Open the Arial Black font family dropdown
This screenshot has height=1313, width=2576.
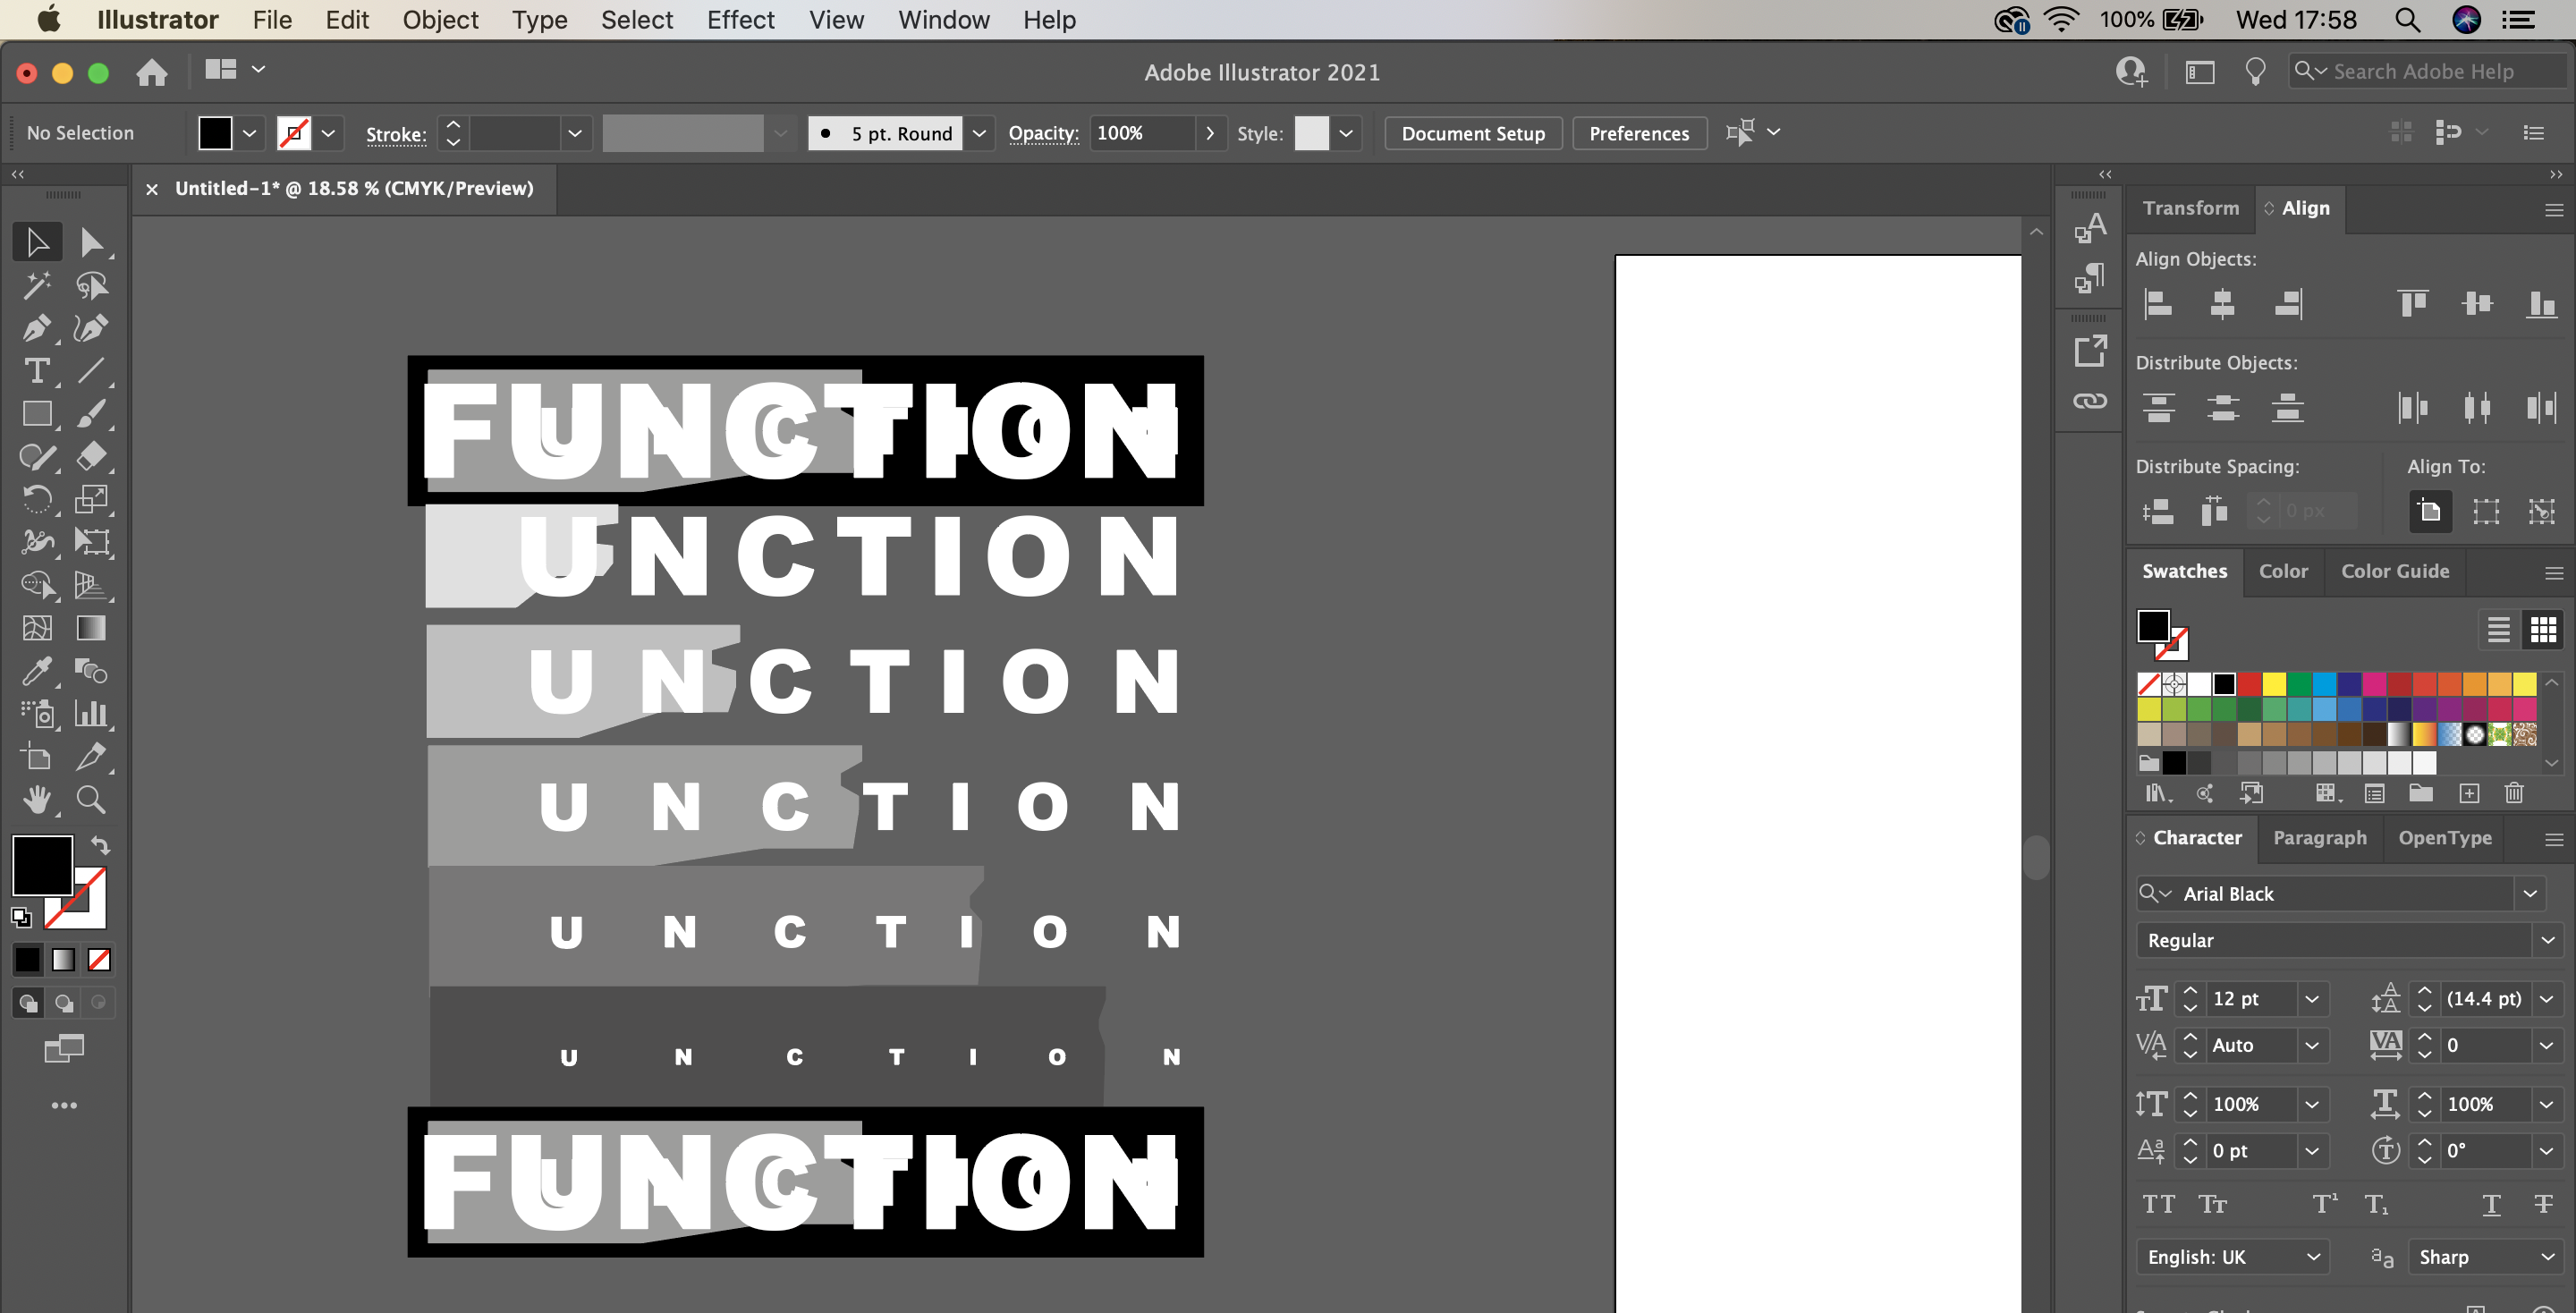pos(2532,893)
